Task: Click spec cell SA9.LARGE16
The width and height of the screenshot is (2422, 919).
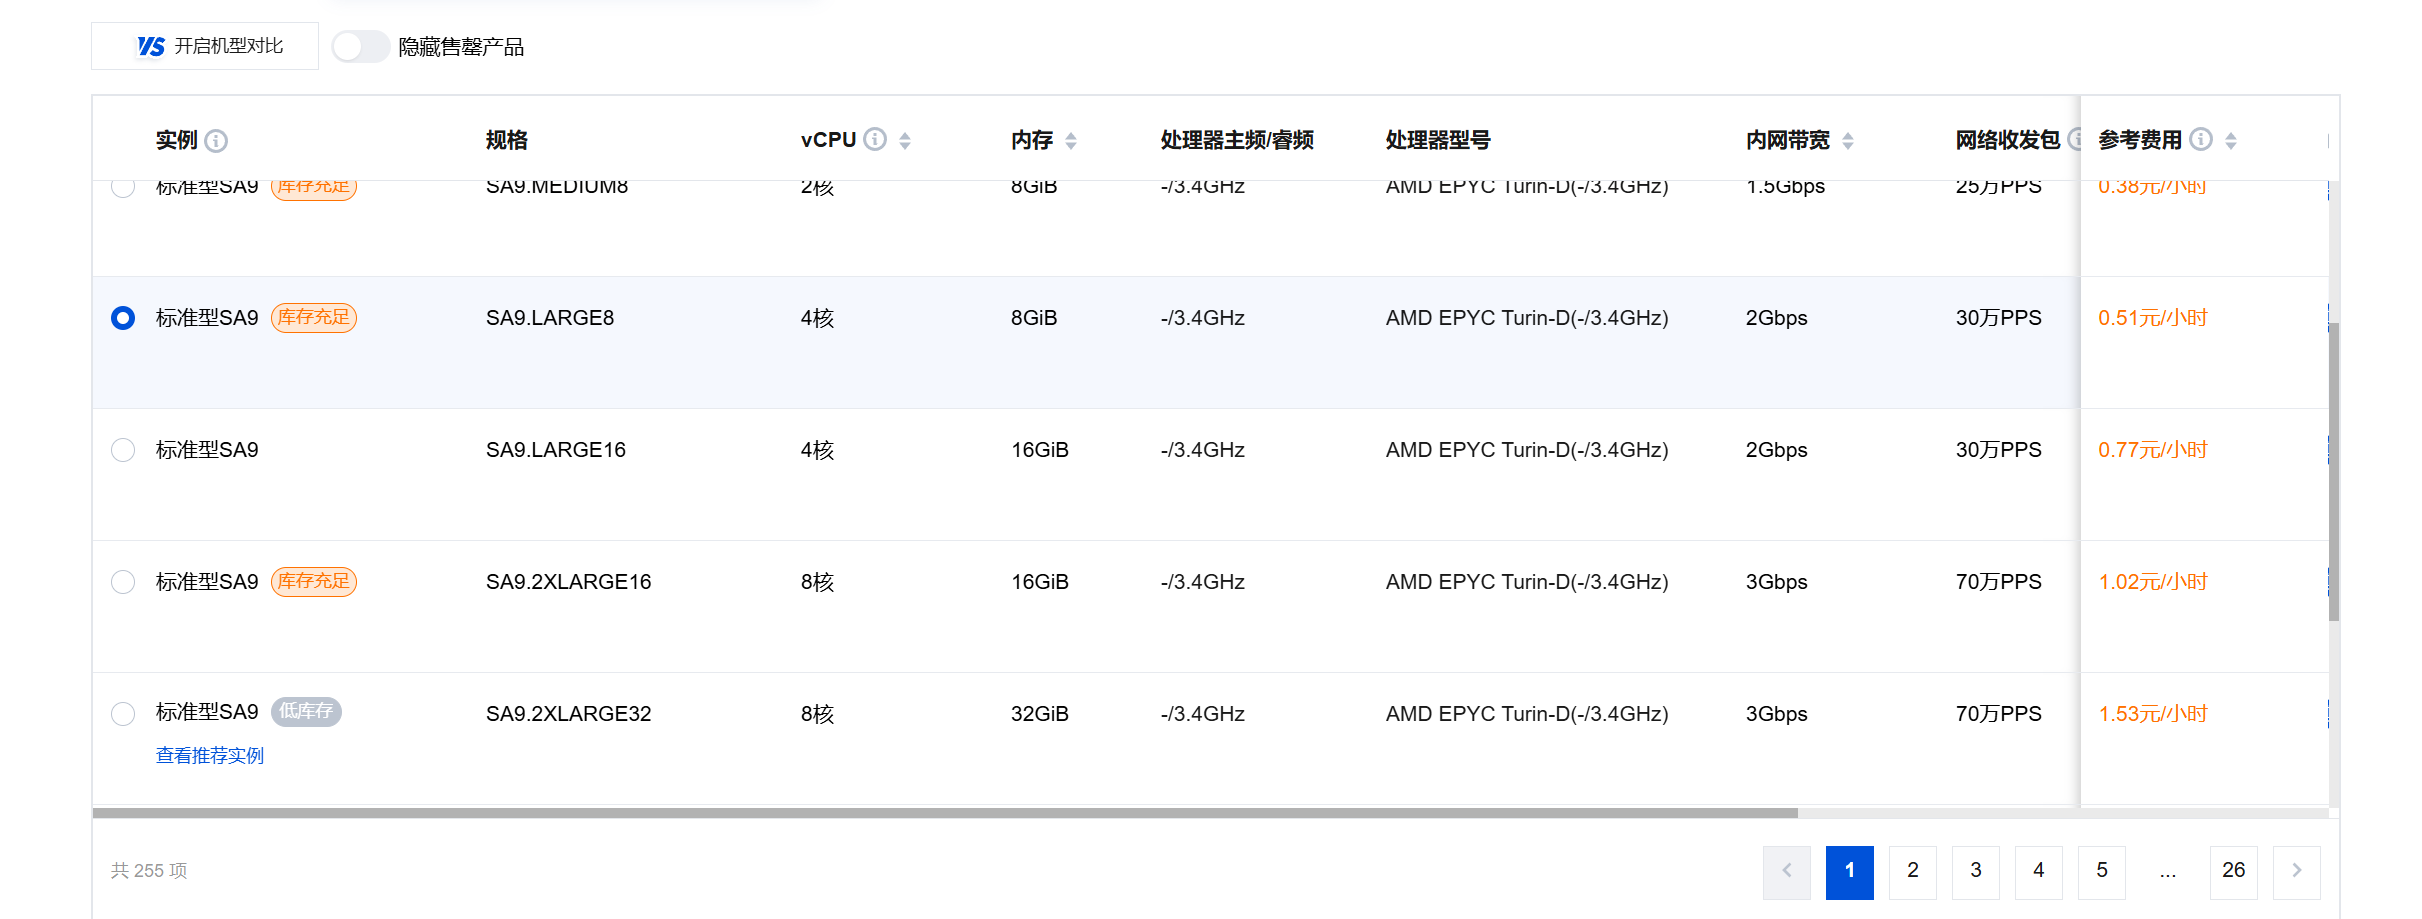Action: pos(556,450)
